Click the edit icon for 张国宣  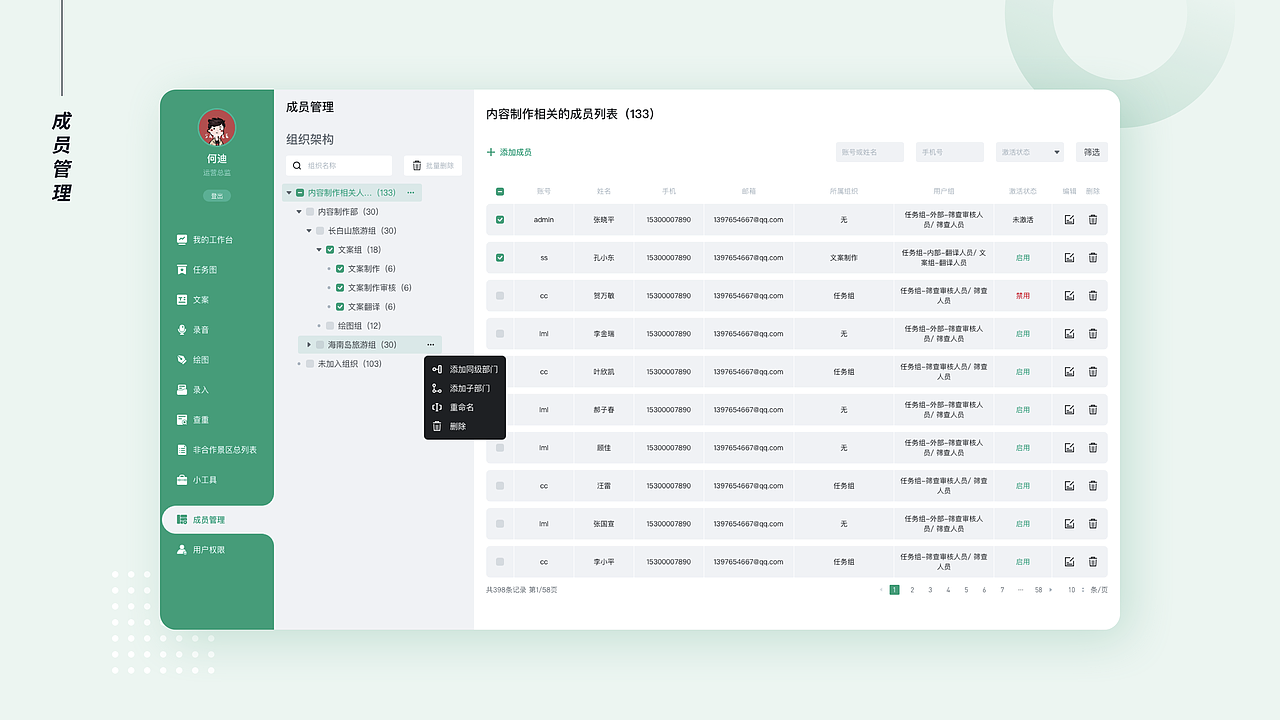pyautogui.click(x=1069, y=524)
